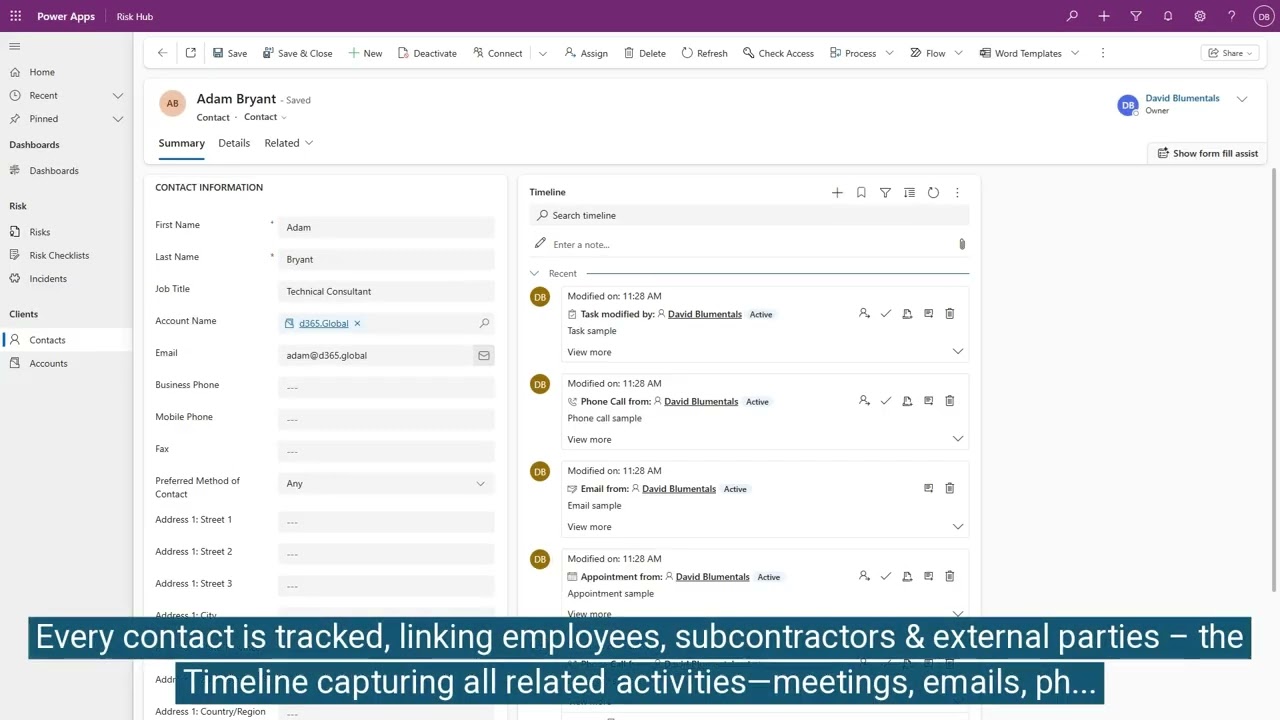
Task: Switch to the Details tab
Action: point(234,143)
